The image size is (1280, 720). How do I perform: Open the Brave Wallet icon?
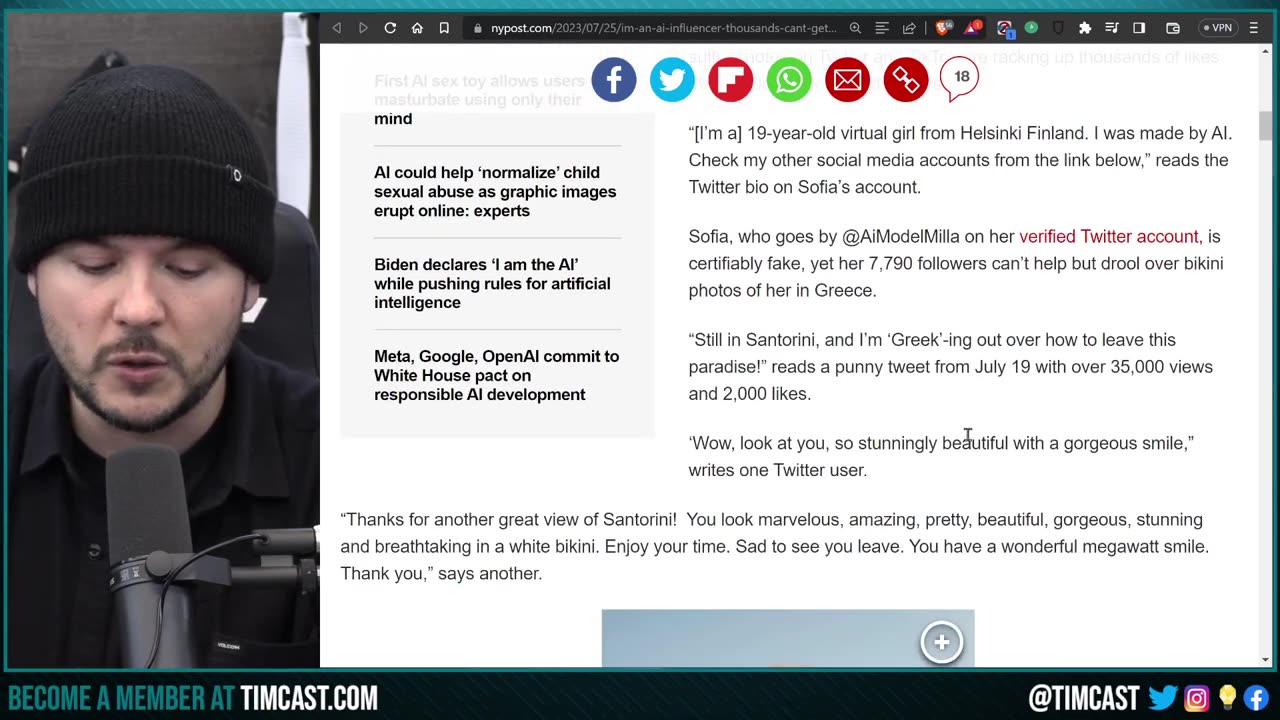(x=1173, y=28)
